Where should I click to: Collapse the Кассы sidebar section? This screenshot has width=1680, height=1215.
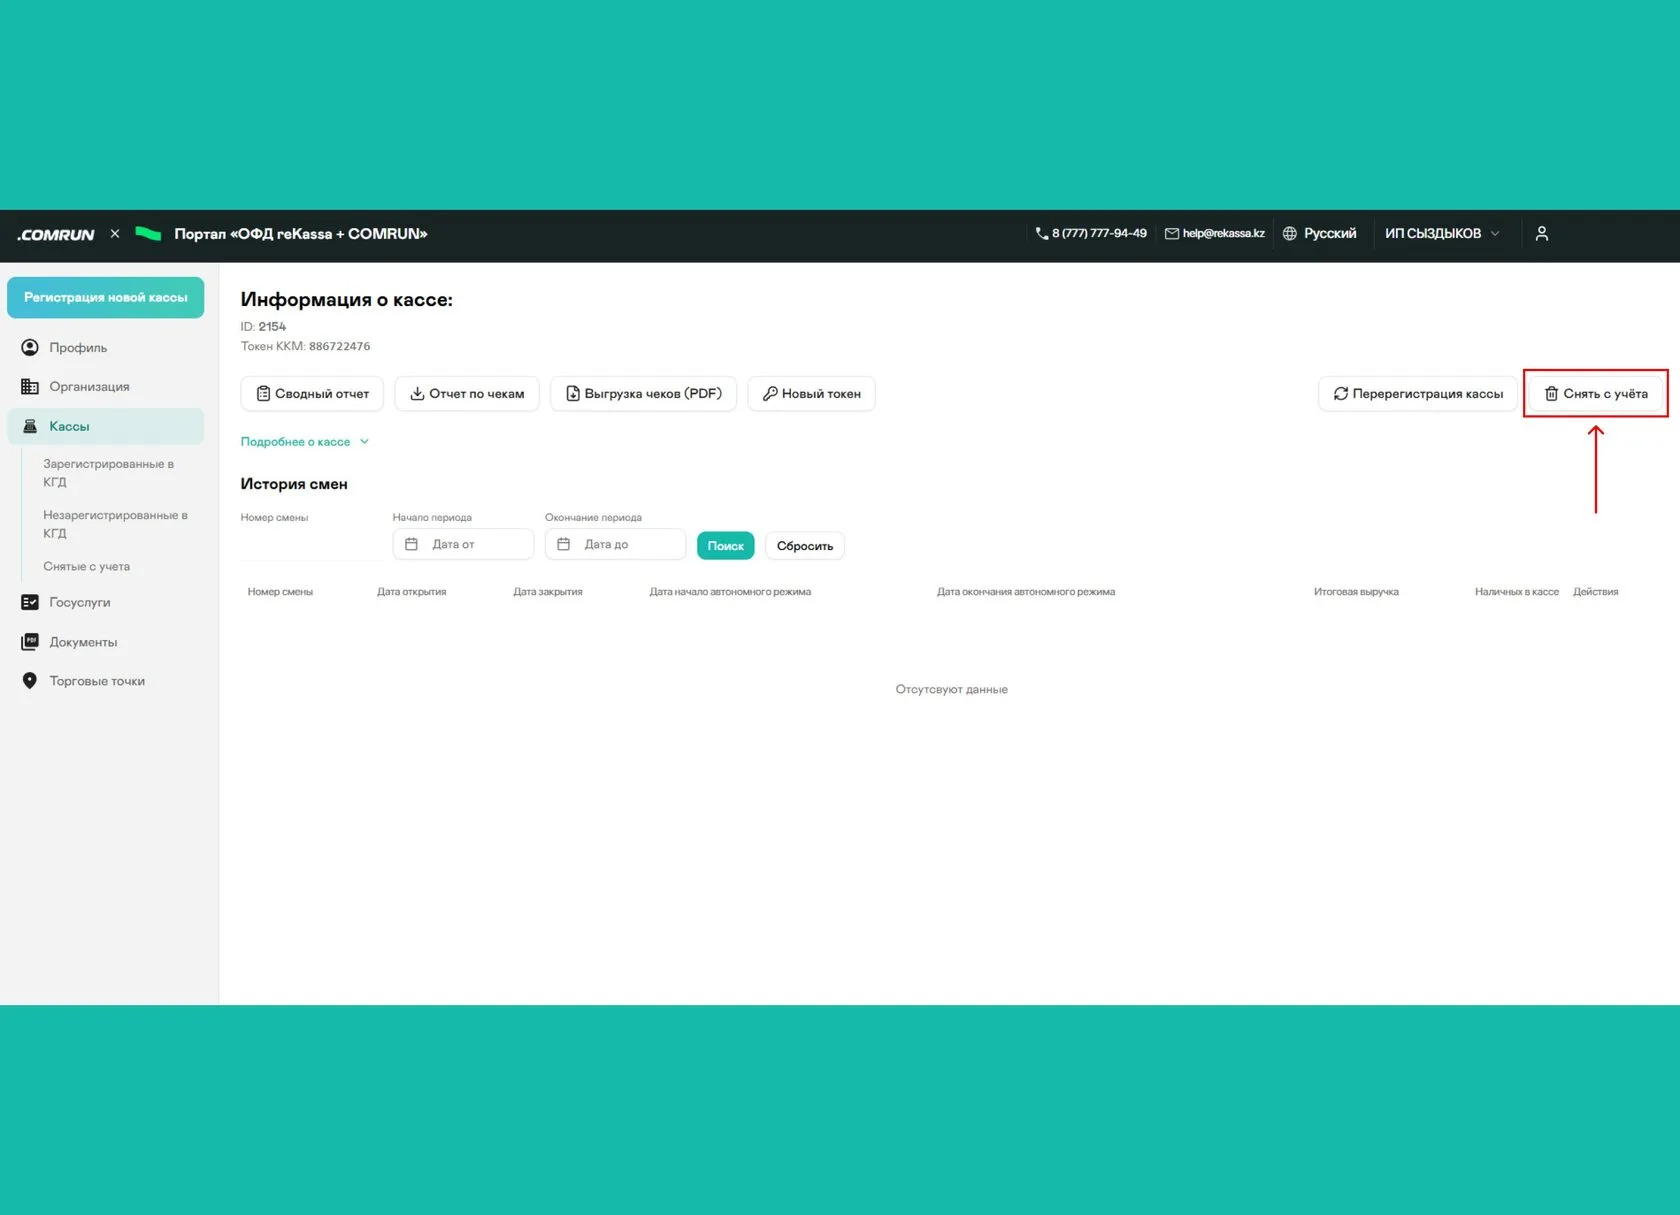point(105,426)
